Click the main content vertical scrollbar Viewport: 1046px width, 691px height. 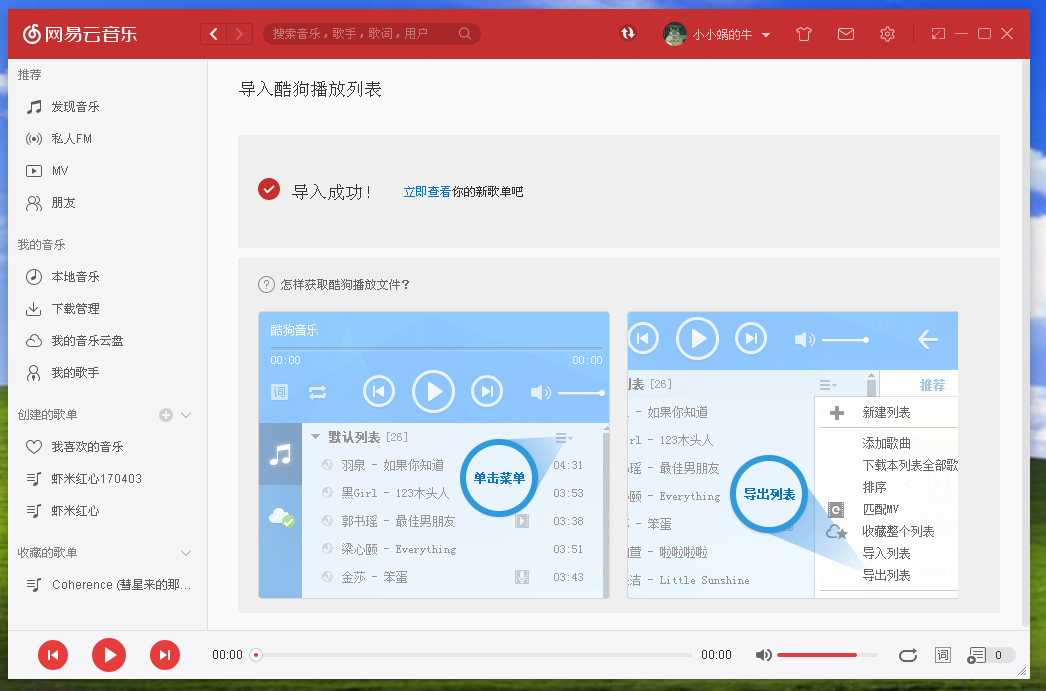[x=1026, y=343]
